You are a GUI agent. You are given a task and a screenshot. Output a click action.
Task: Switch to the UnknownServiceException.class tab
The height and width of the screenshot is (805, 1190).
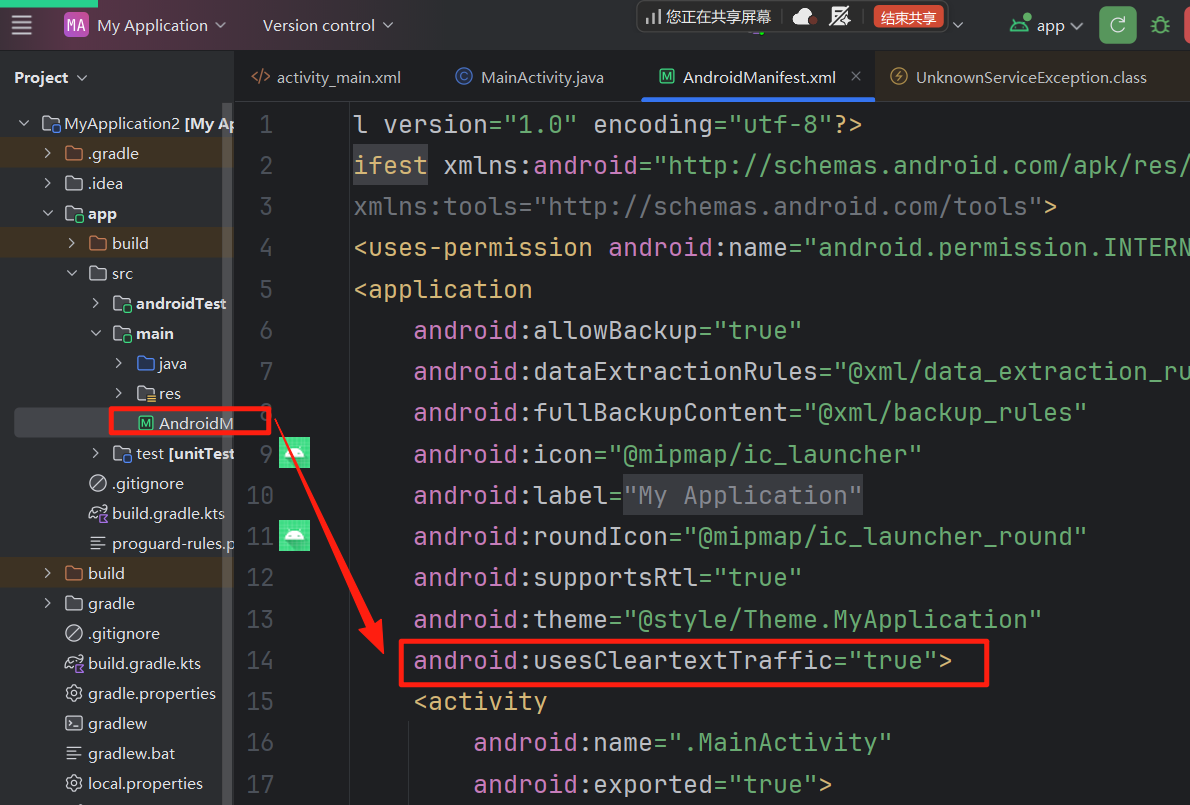[1018, 77]
